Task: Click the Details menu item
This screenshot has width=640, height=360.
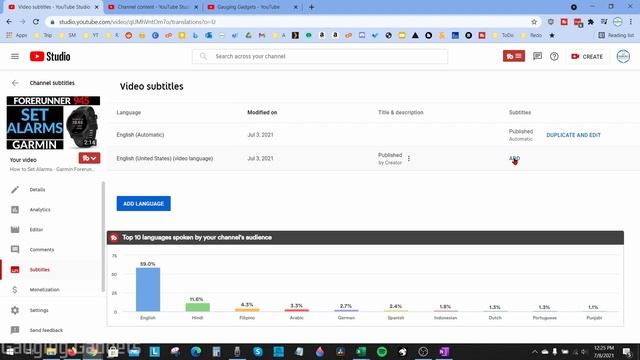Action: (38, 190)
